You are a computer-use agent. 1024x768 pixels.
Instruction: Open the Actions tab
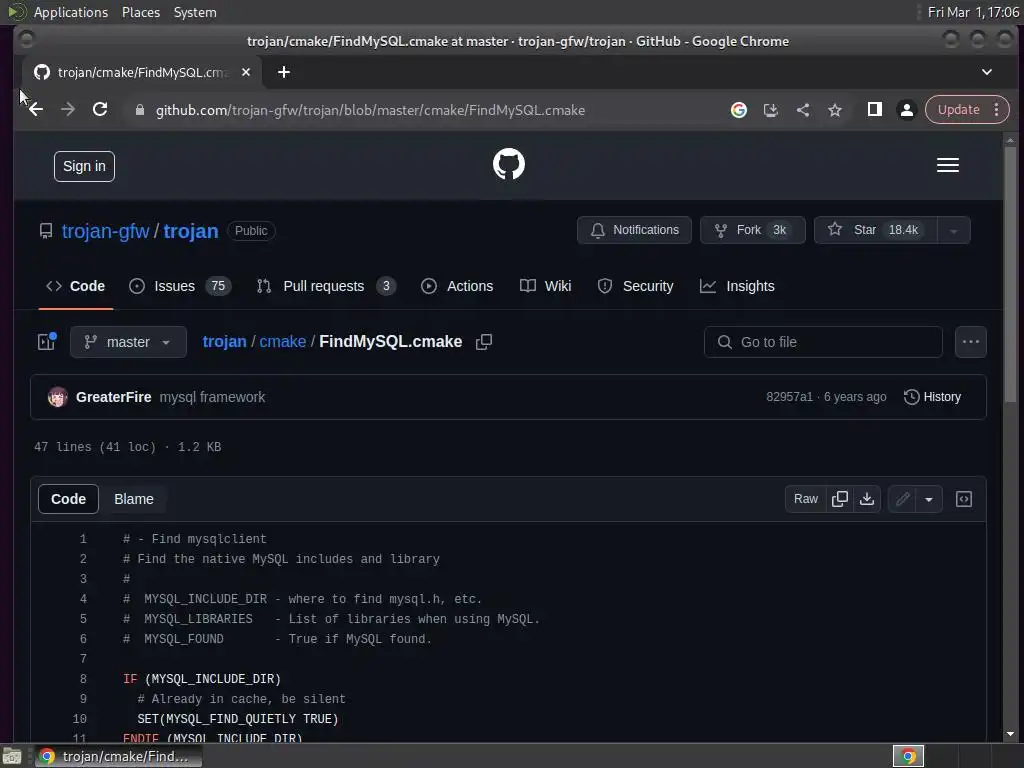[457, 286]
